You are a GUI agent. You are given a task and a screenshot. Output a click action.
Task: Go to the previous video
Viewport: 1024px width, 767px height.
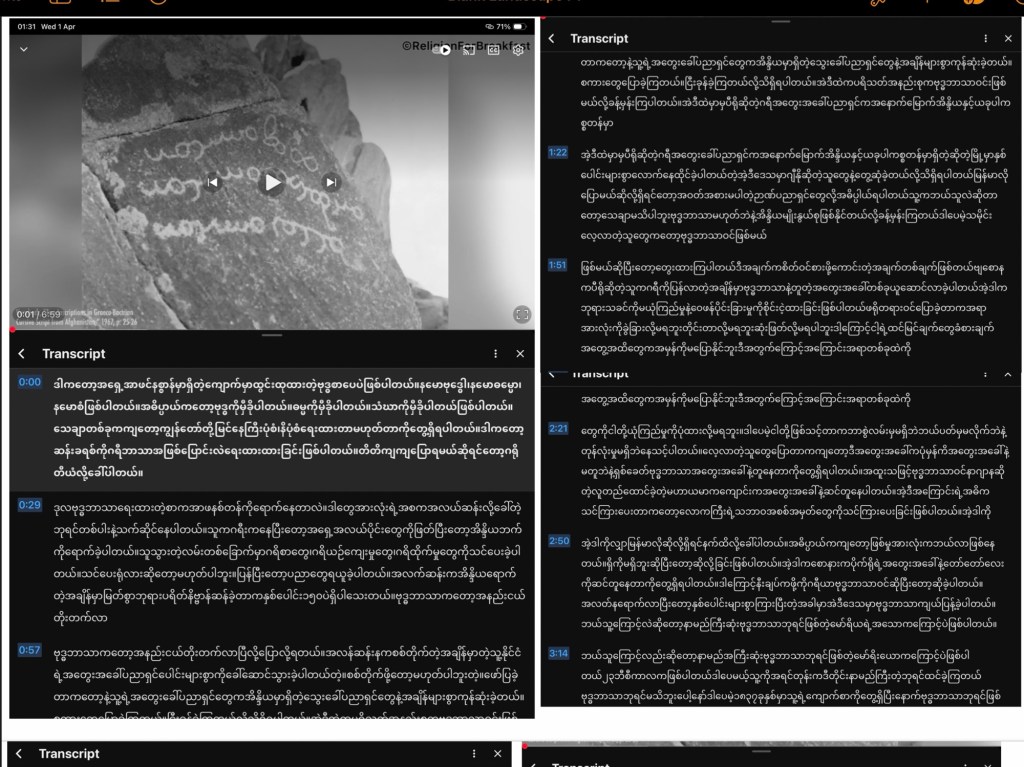point(213,182)
